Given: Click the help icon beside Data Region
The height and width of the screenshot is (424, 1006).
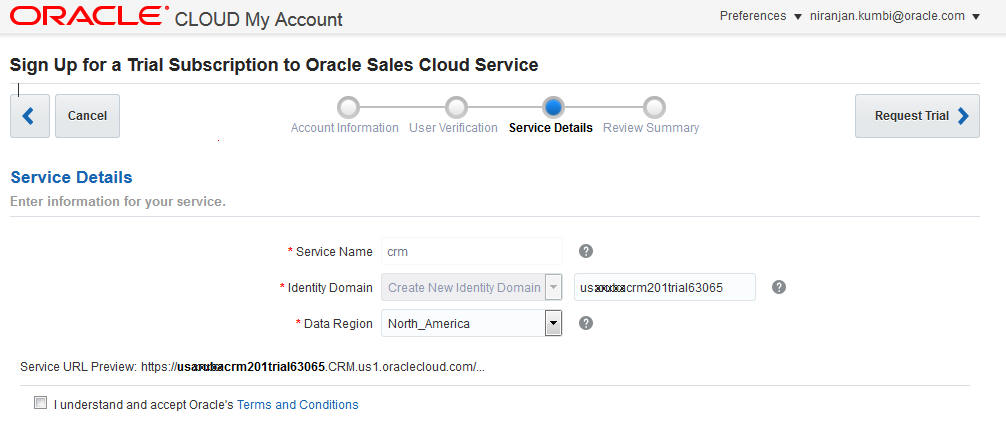Looking at the screenshot, I should pyautogui.click(x=587, y=323).
